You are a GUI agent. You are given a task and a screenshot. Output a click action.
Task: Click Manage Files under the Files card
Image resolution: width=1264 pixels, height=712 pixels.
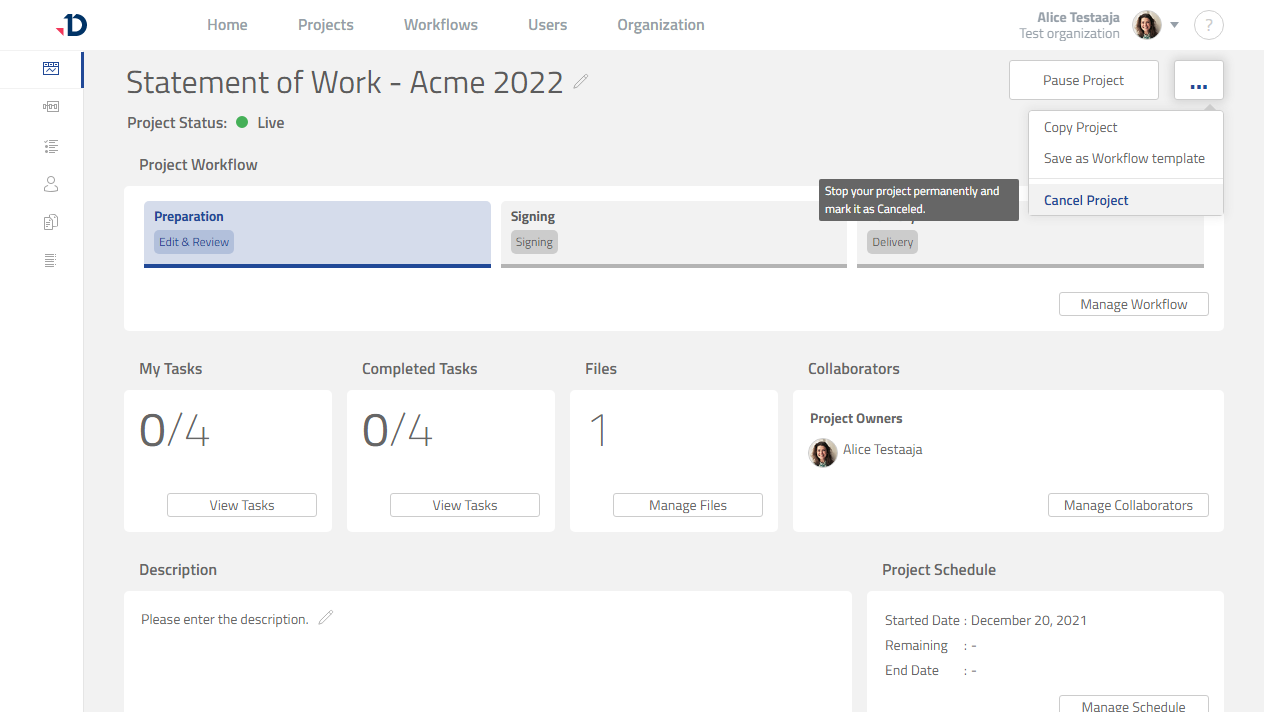coord(687,505)
